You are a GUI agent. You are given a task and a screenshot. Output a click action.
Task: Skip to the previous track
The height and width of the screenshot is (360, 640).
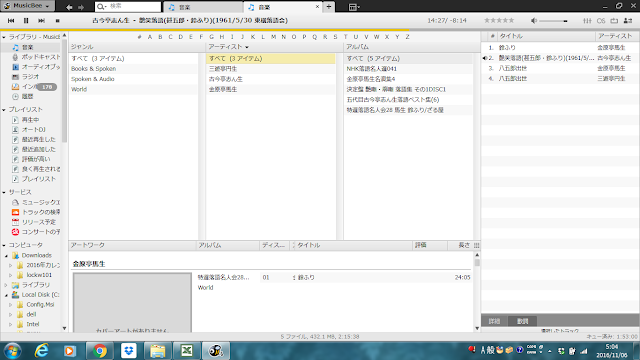pyautogui.click(x=11, y=20)
